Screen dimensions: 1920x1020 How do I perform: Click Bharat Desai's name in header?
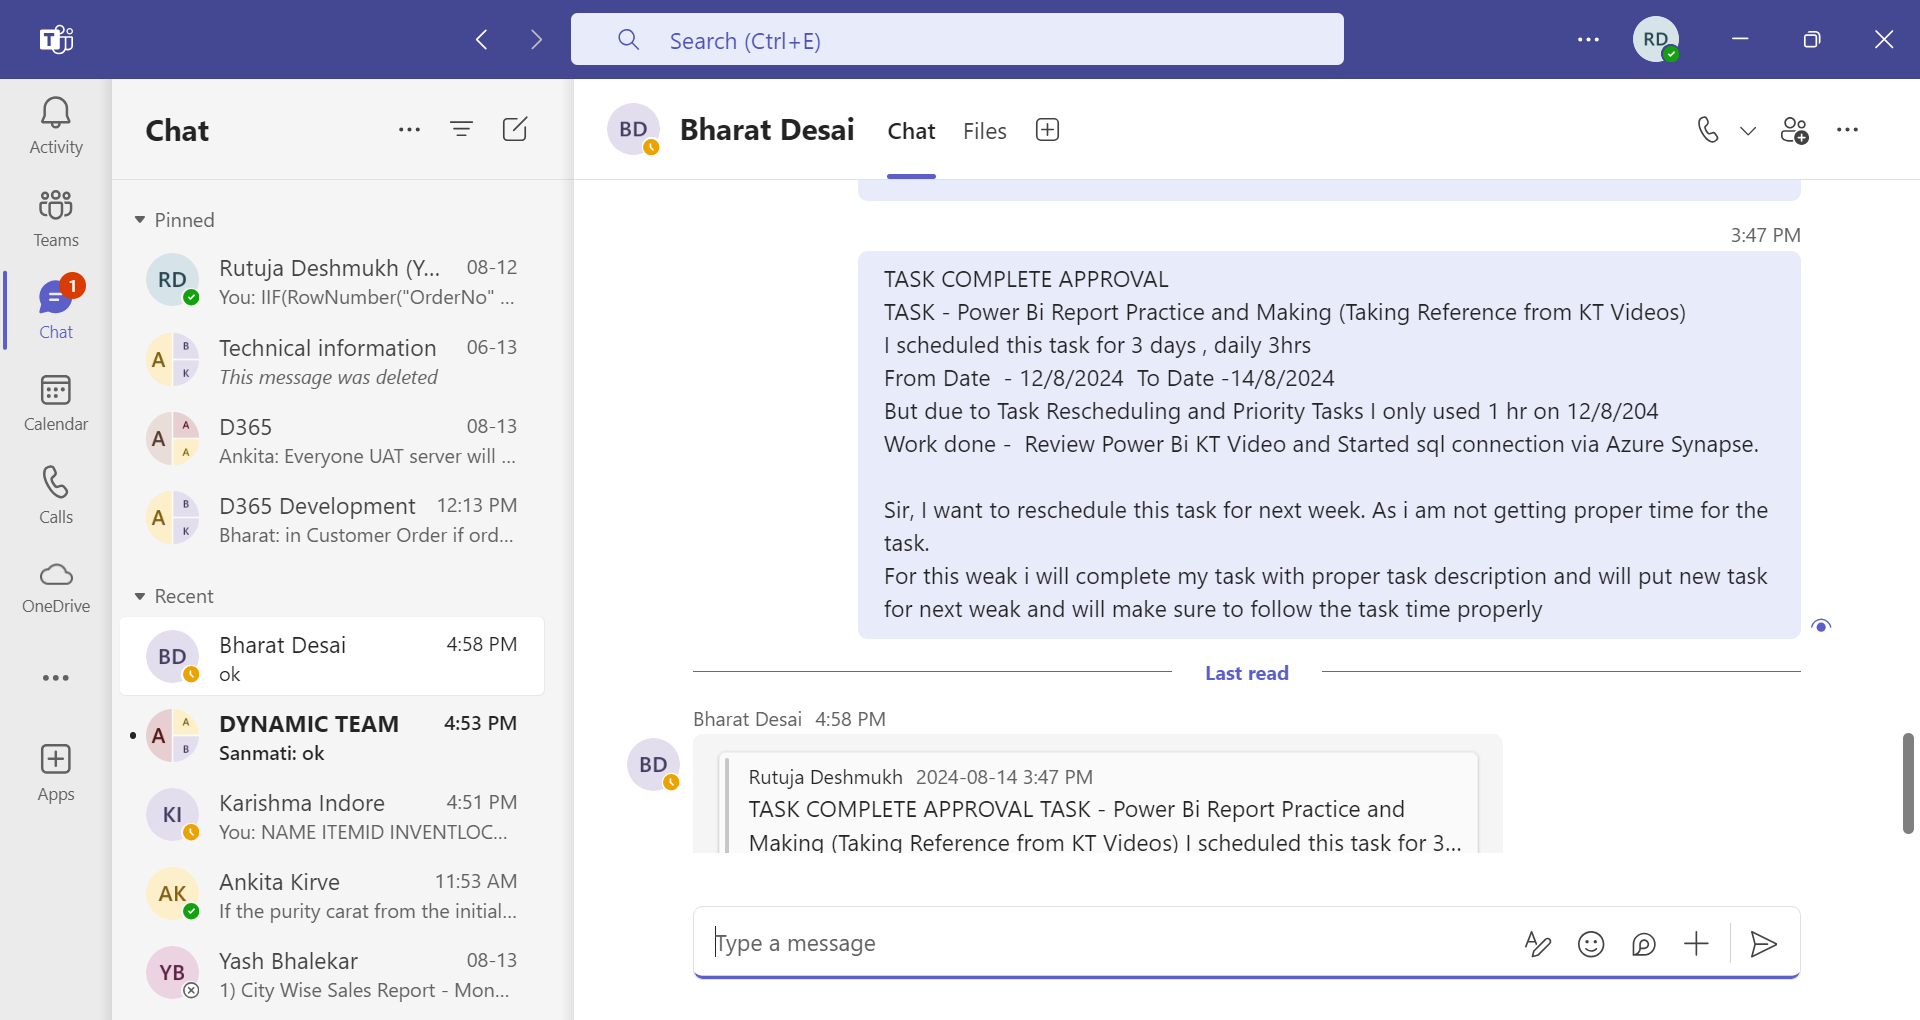click(x=767, y=130)
